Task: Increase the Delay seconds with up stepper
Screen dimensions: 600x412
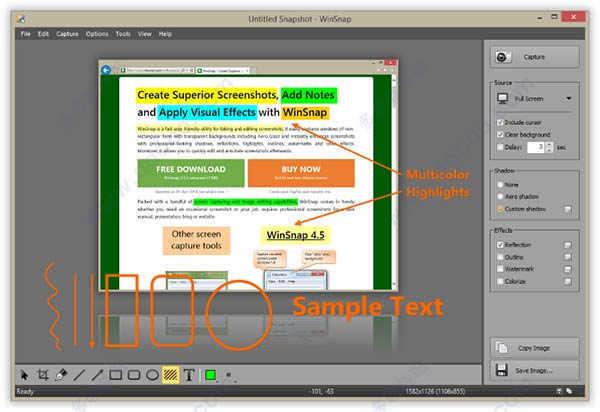Action: pos(549,145)
